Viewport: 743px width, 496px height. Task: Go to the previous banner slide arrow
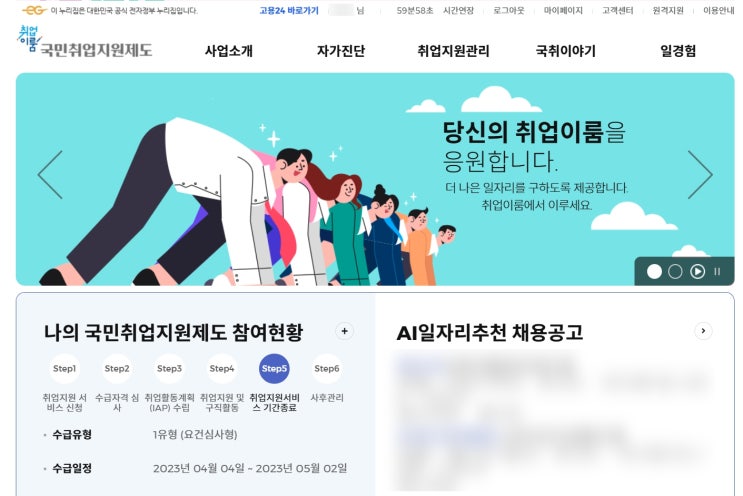(50, 175)
